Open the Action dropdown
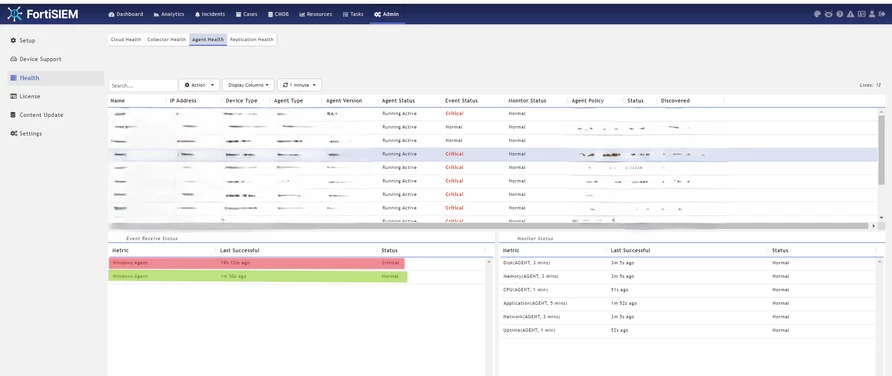This screenshot has width=892, height=376. [x=199, y=85]
